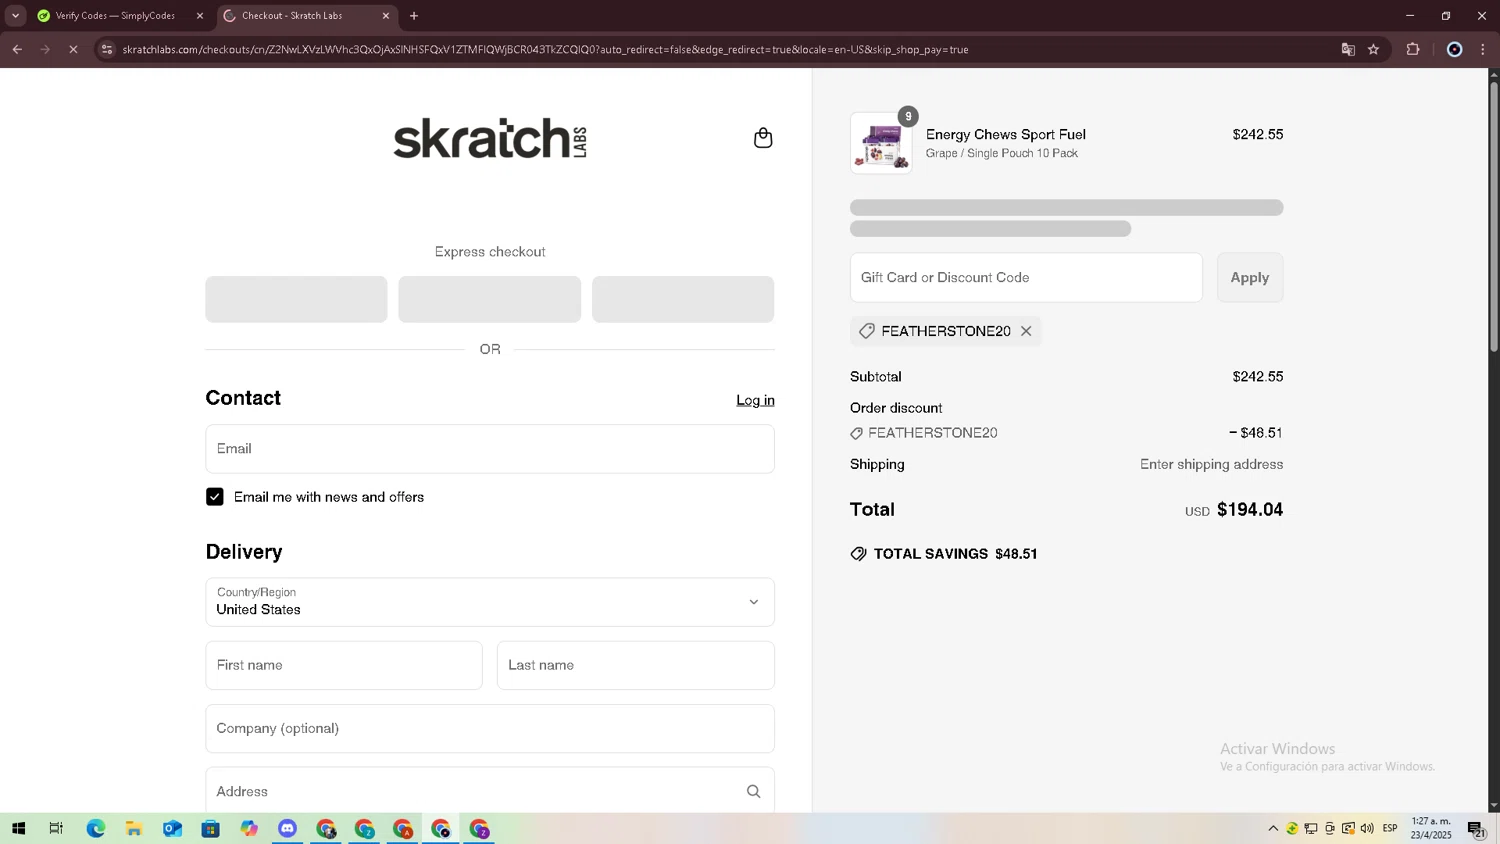
Task: Select the Checkout - Skratch Labs tab
Action: (x=307, y=15)
